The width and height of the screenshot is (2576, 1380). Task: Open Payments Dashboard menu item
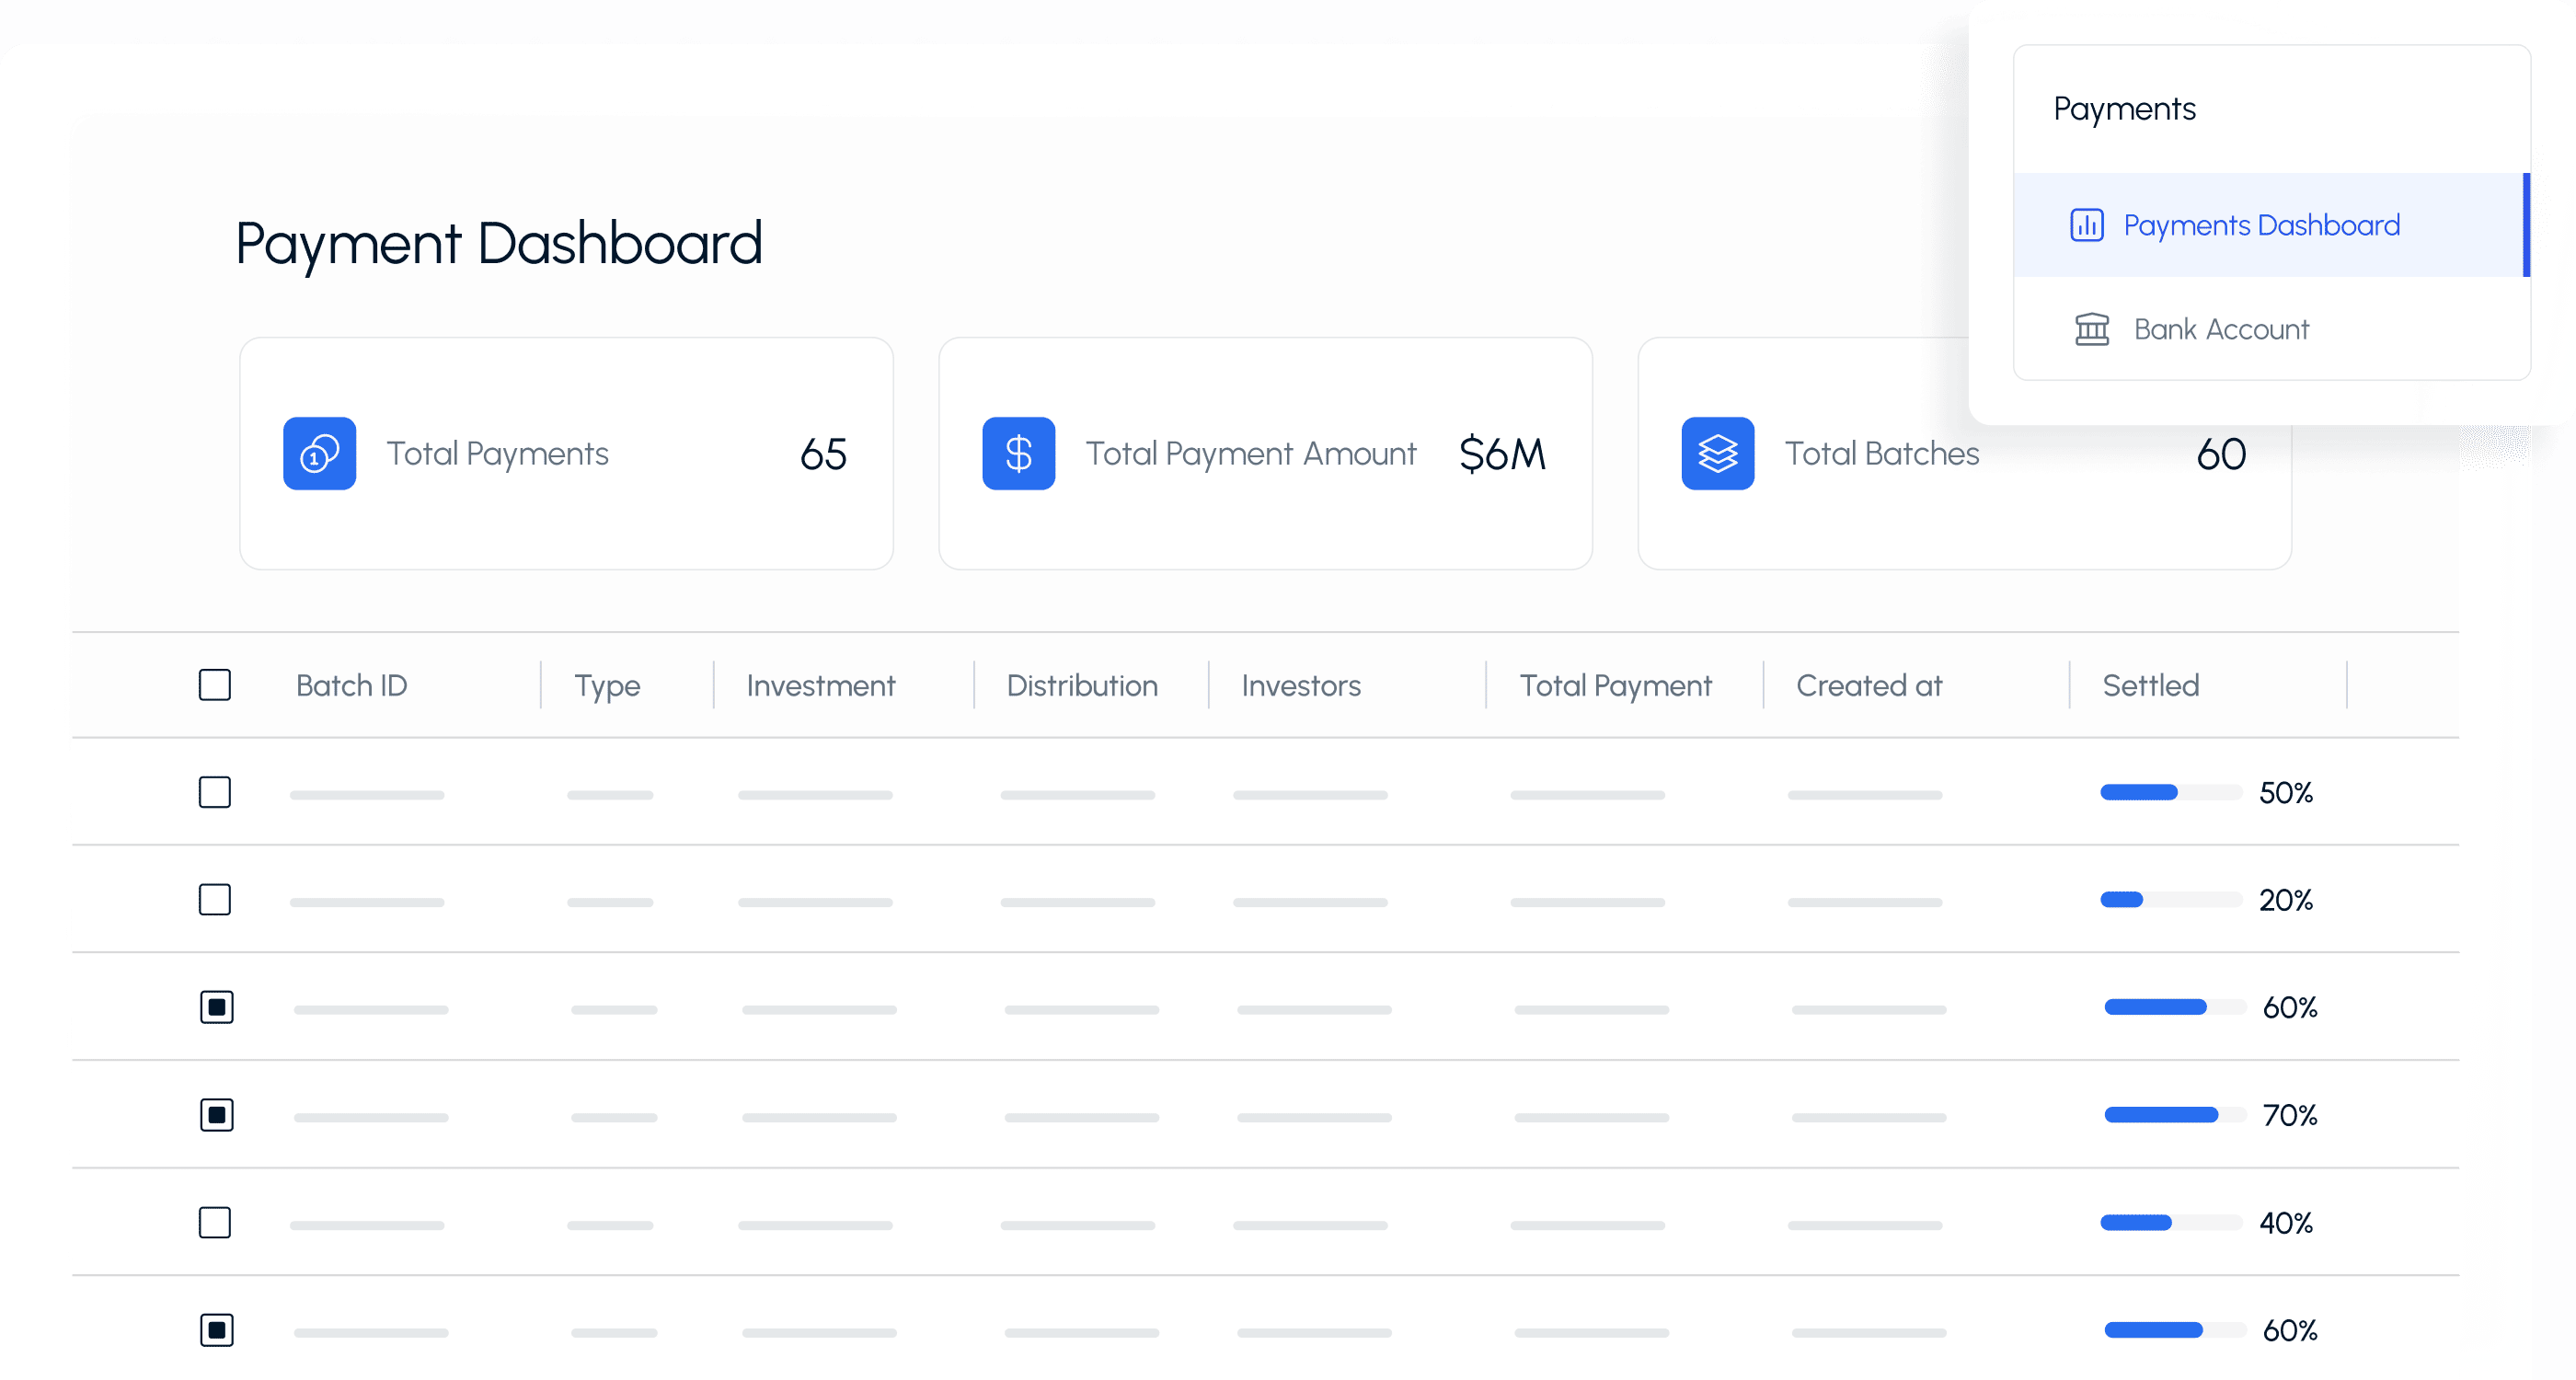(2260, 225)
